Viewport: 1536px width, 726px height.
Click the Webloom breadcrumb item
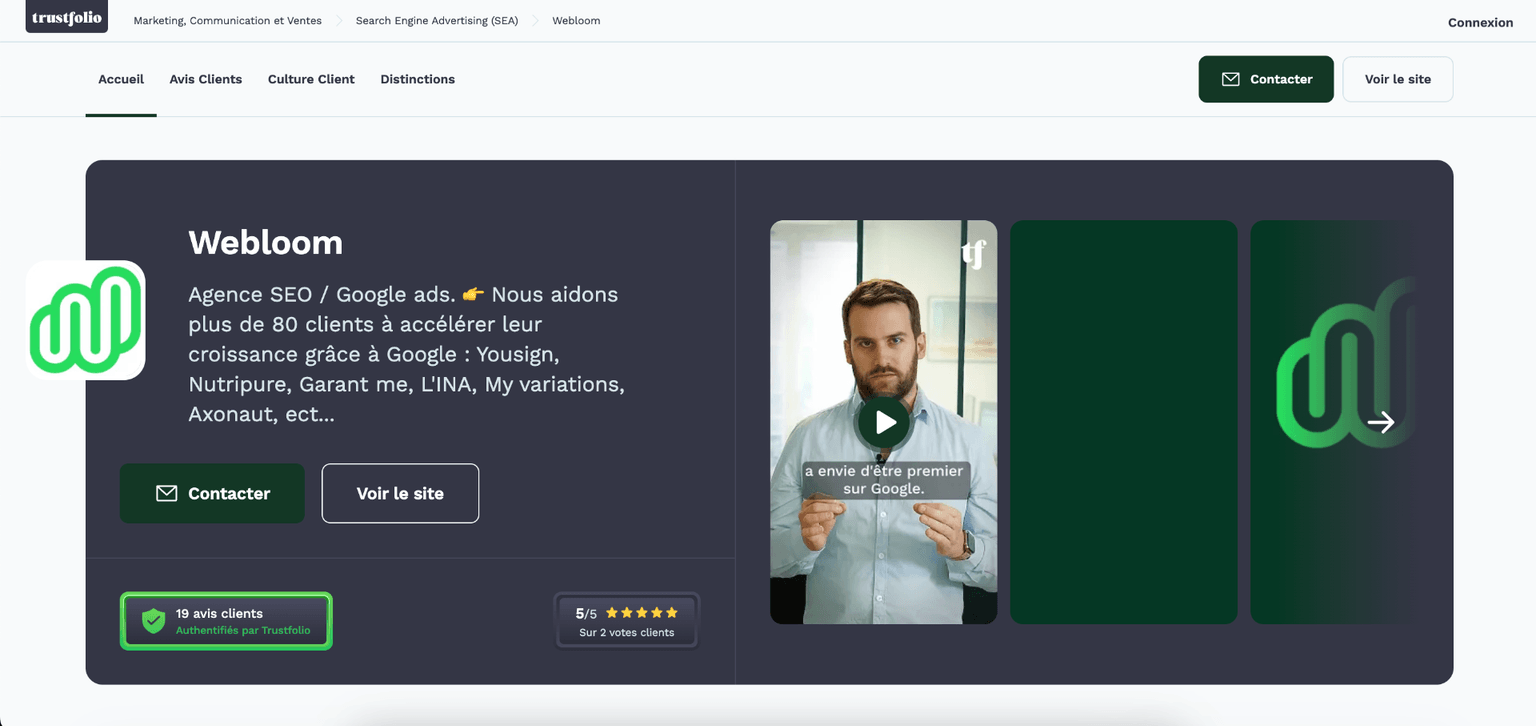coord(576,20)
